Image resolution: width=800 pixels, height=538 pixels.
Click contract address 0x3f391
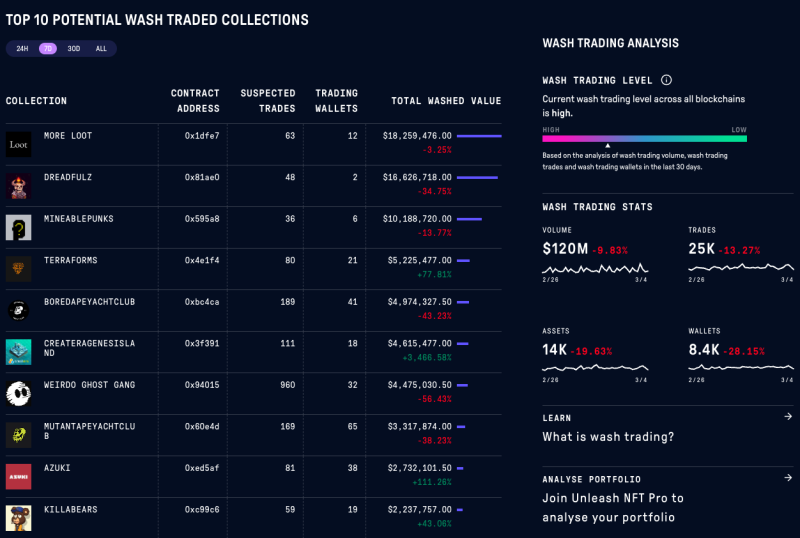202,343
